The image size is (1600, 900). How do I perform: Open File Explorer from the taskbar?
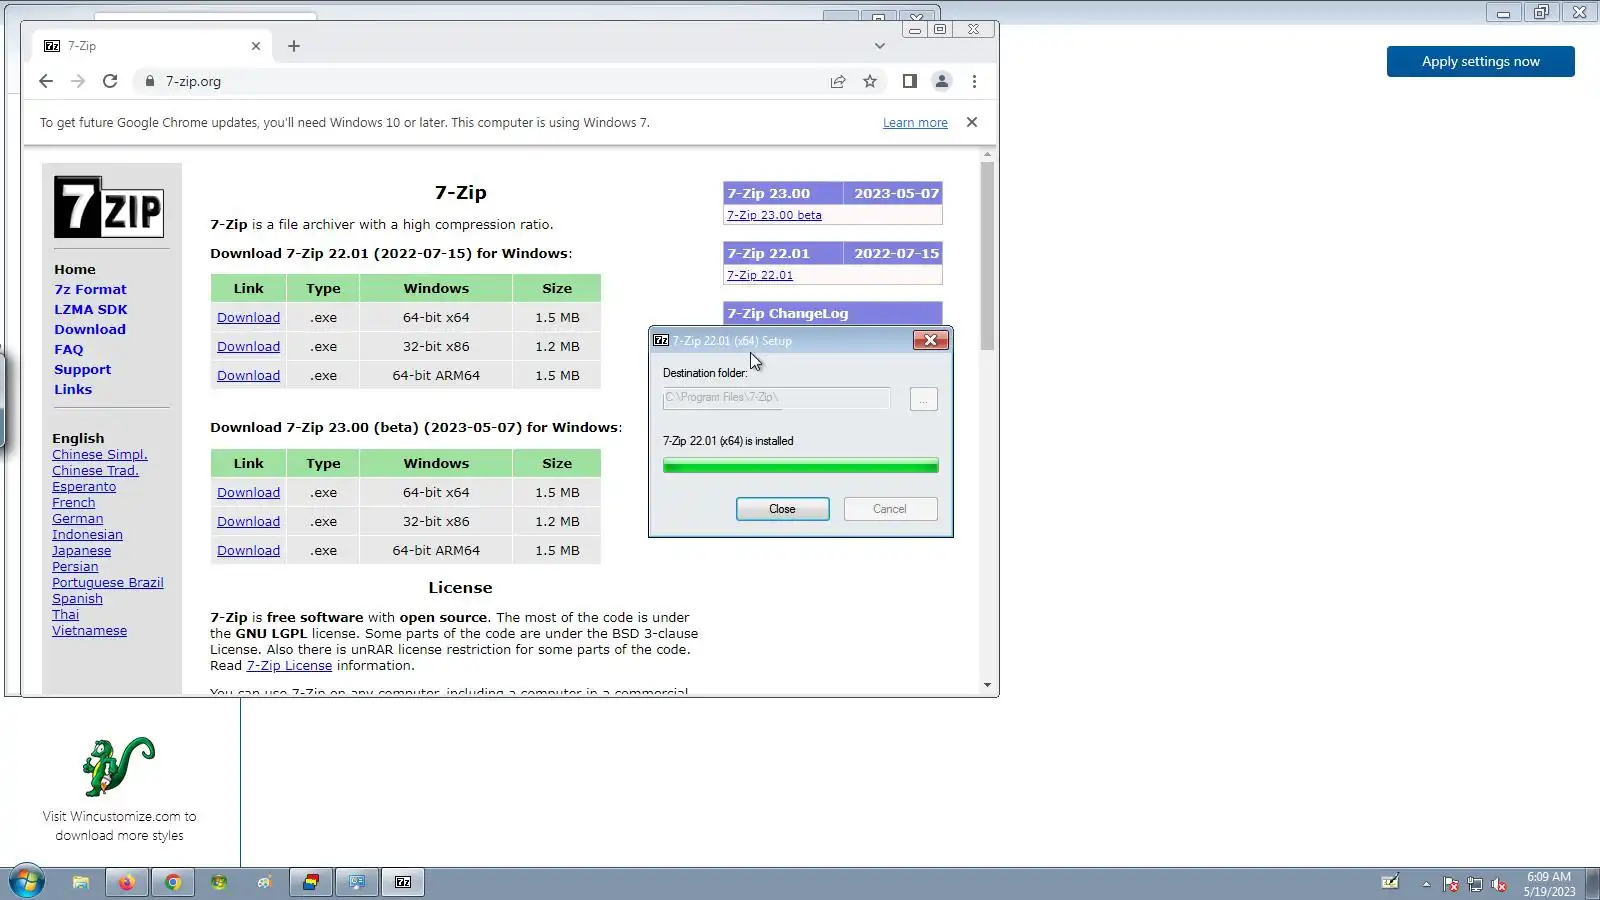[x=81, y=882]
